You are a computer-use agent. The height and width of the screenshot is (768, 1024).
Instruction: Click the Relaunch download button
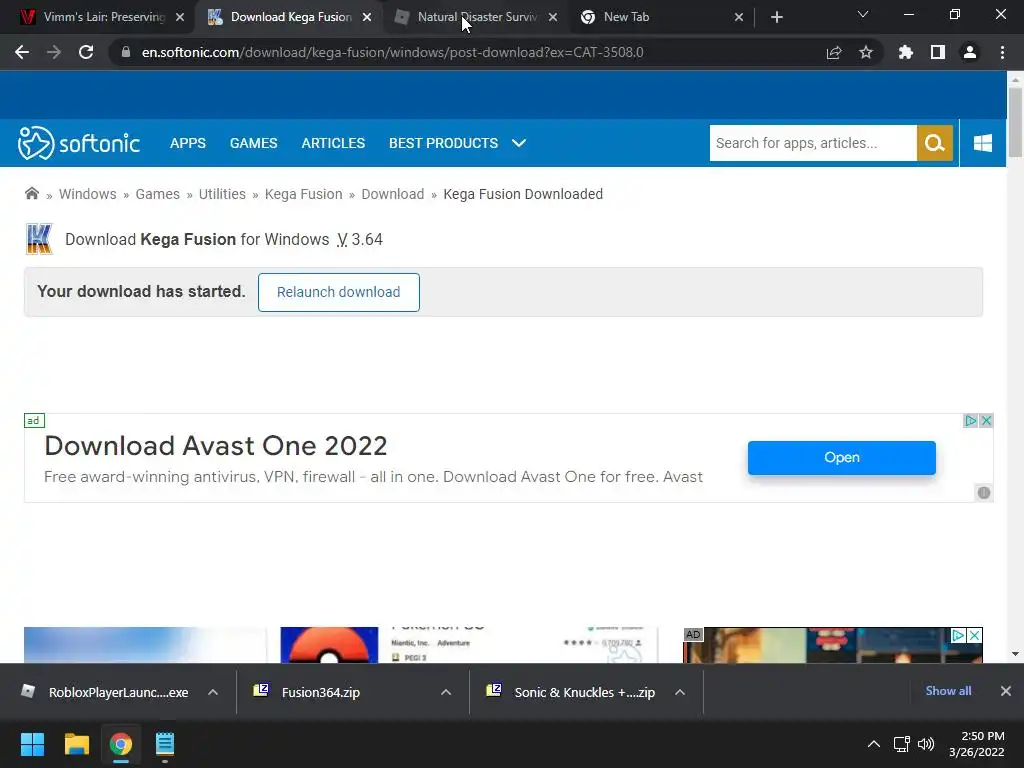[x=338, y=292]
